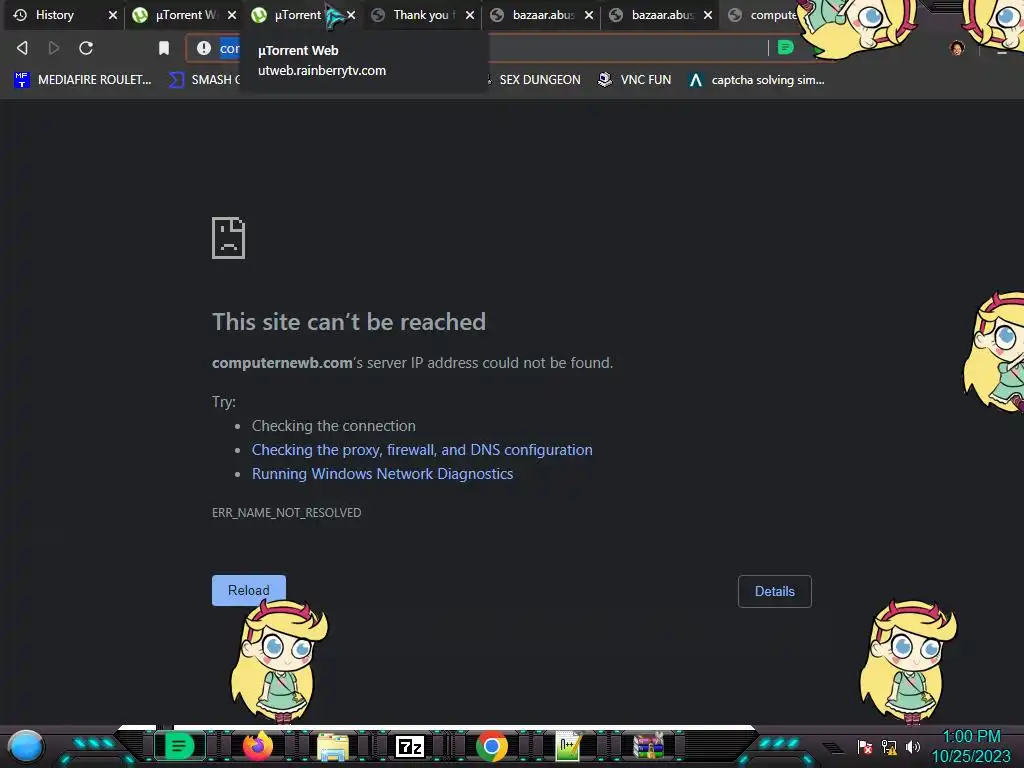1024x768 pixels.
Task: Open the Windows Start orb
Action: pos(26,746)
